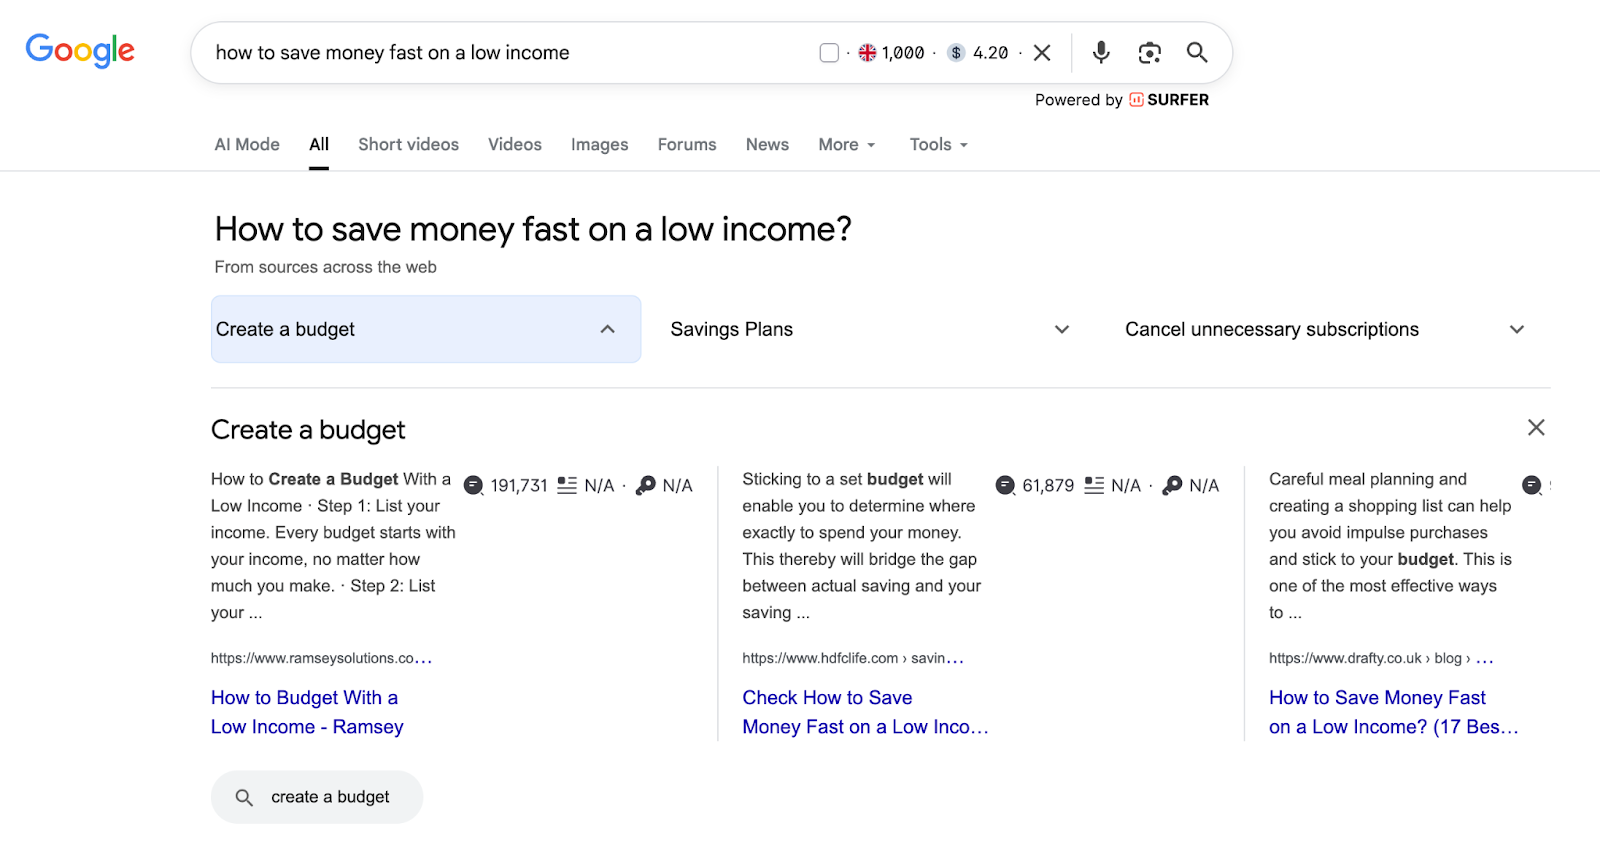The width and height of the screenshot is (1600, 841).
Task: Click traffic icon in drafty.co.uk result
Action: click(1532, 485)
